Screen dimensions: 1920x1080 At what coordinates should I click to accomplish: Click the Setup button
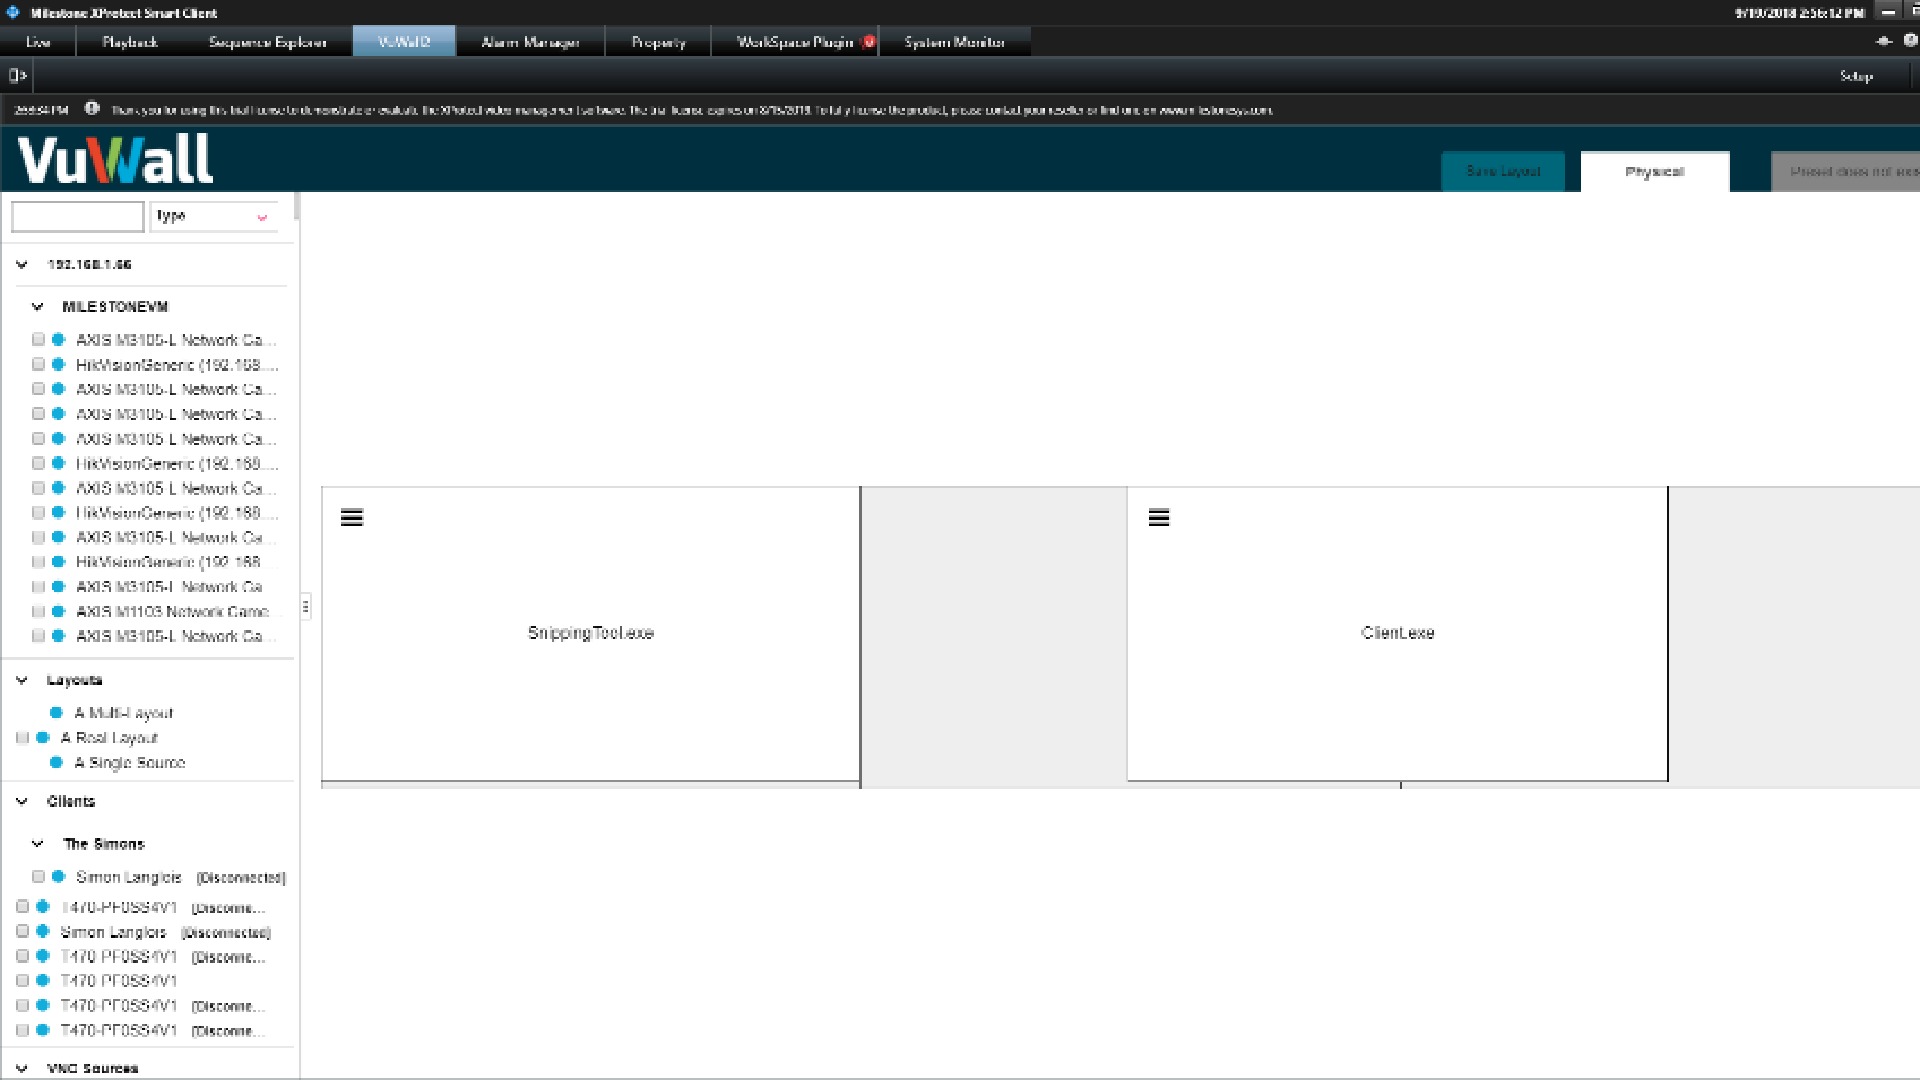pos(1857,76)
